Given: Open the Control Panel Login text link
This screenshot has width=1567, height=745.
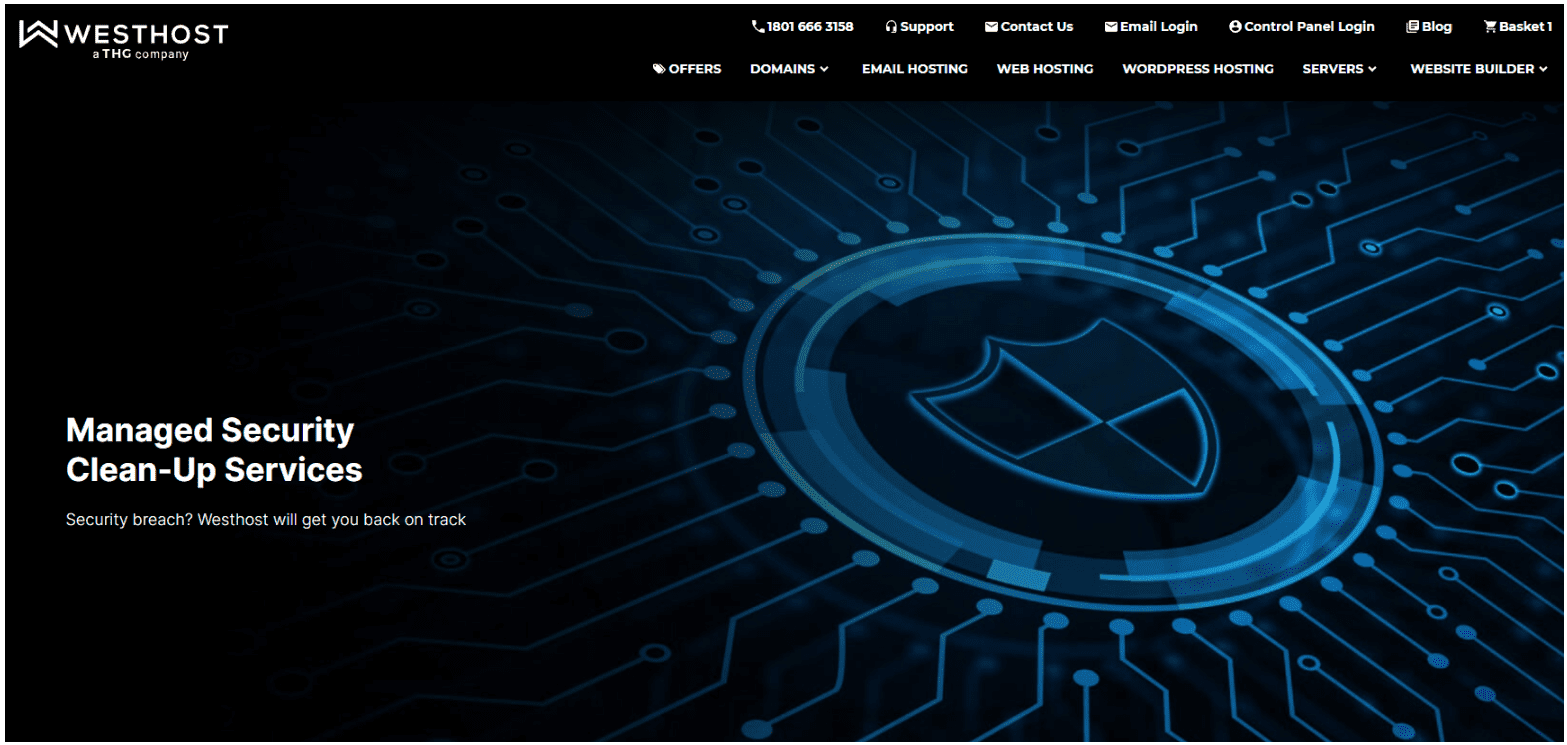Looking at the screenshot, I should [x=1309, y=27].
